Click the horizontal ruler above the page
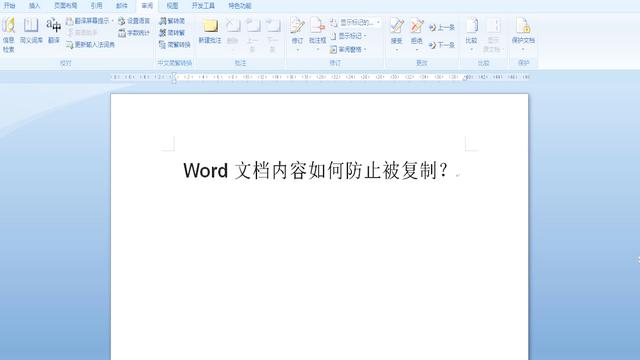Screen dimensions: 640x360 320,77
